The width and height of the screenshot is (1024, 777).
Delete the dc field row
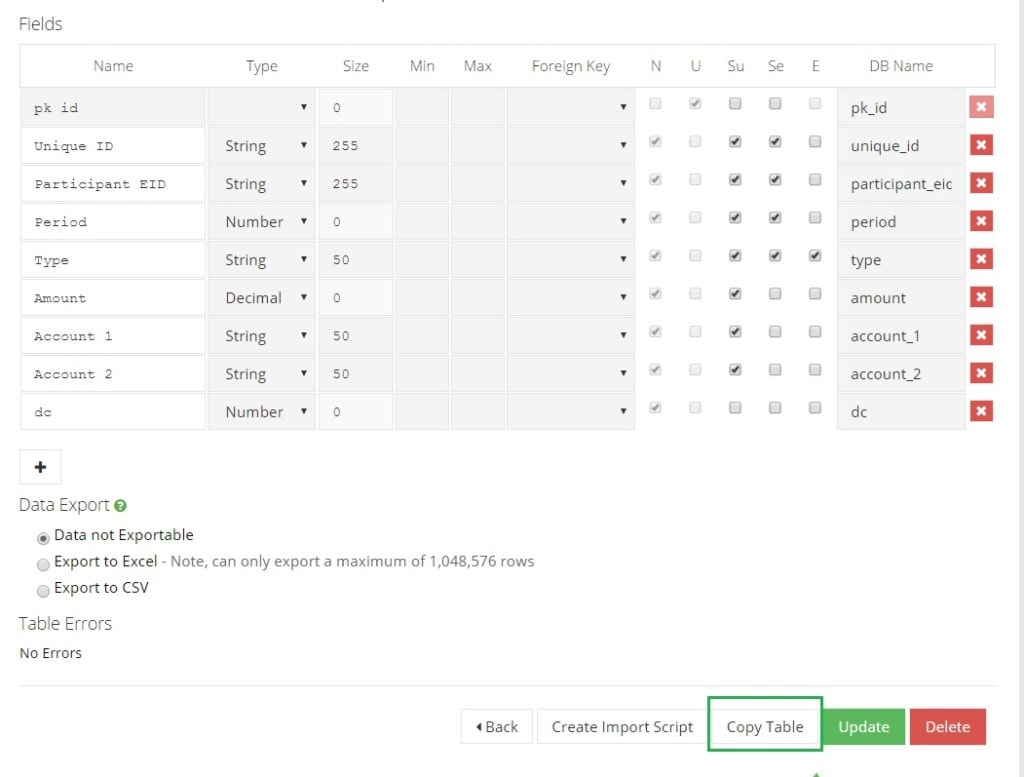coord(981,411)
